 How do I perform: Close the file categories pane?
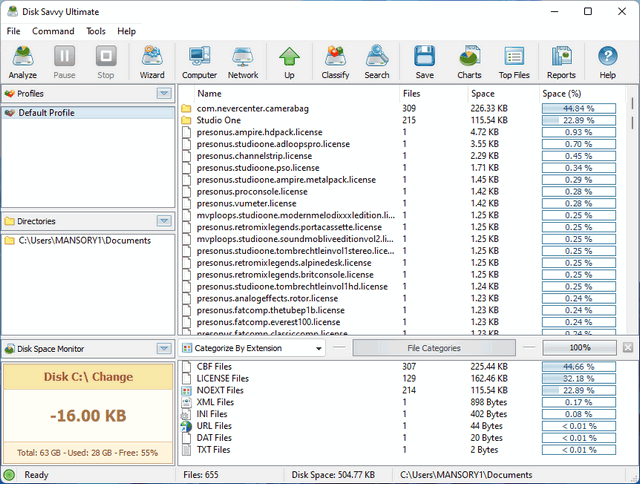[x=627, y=348]
